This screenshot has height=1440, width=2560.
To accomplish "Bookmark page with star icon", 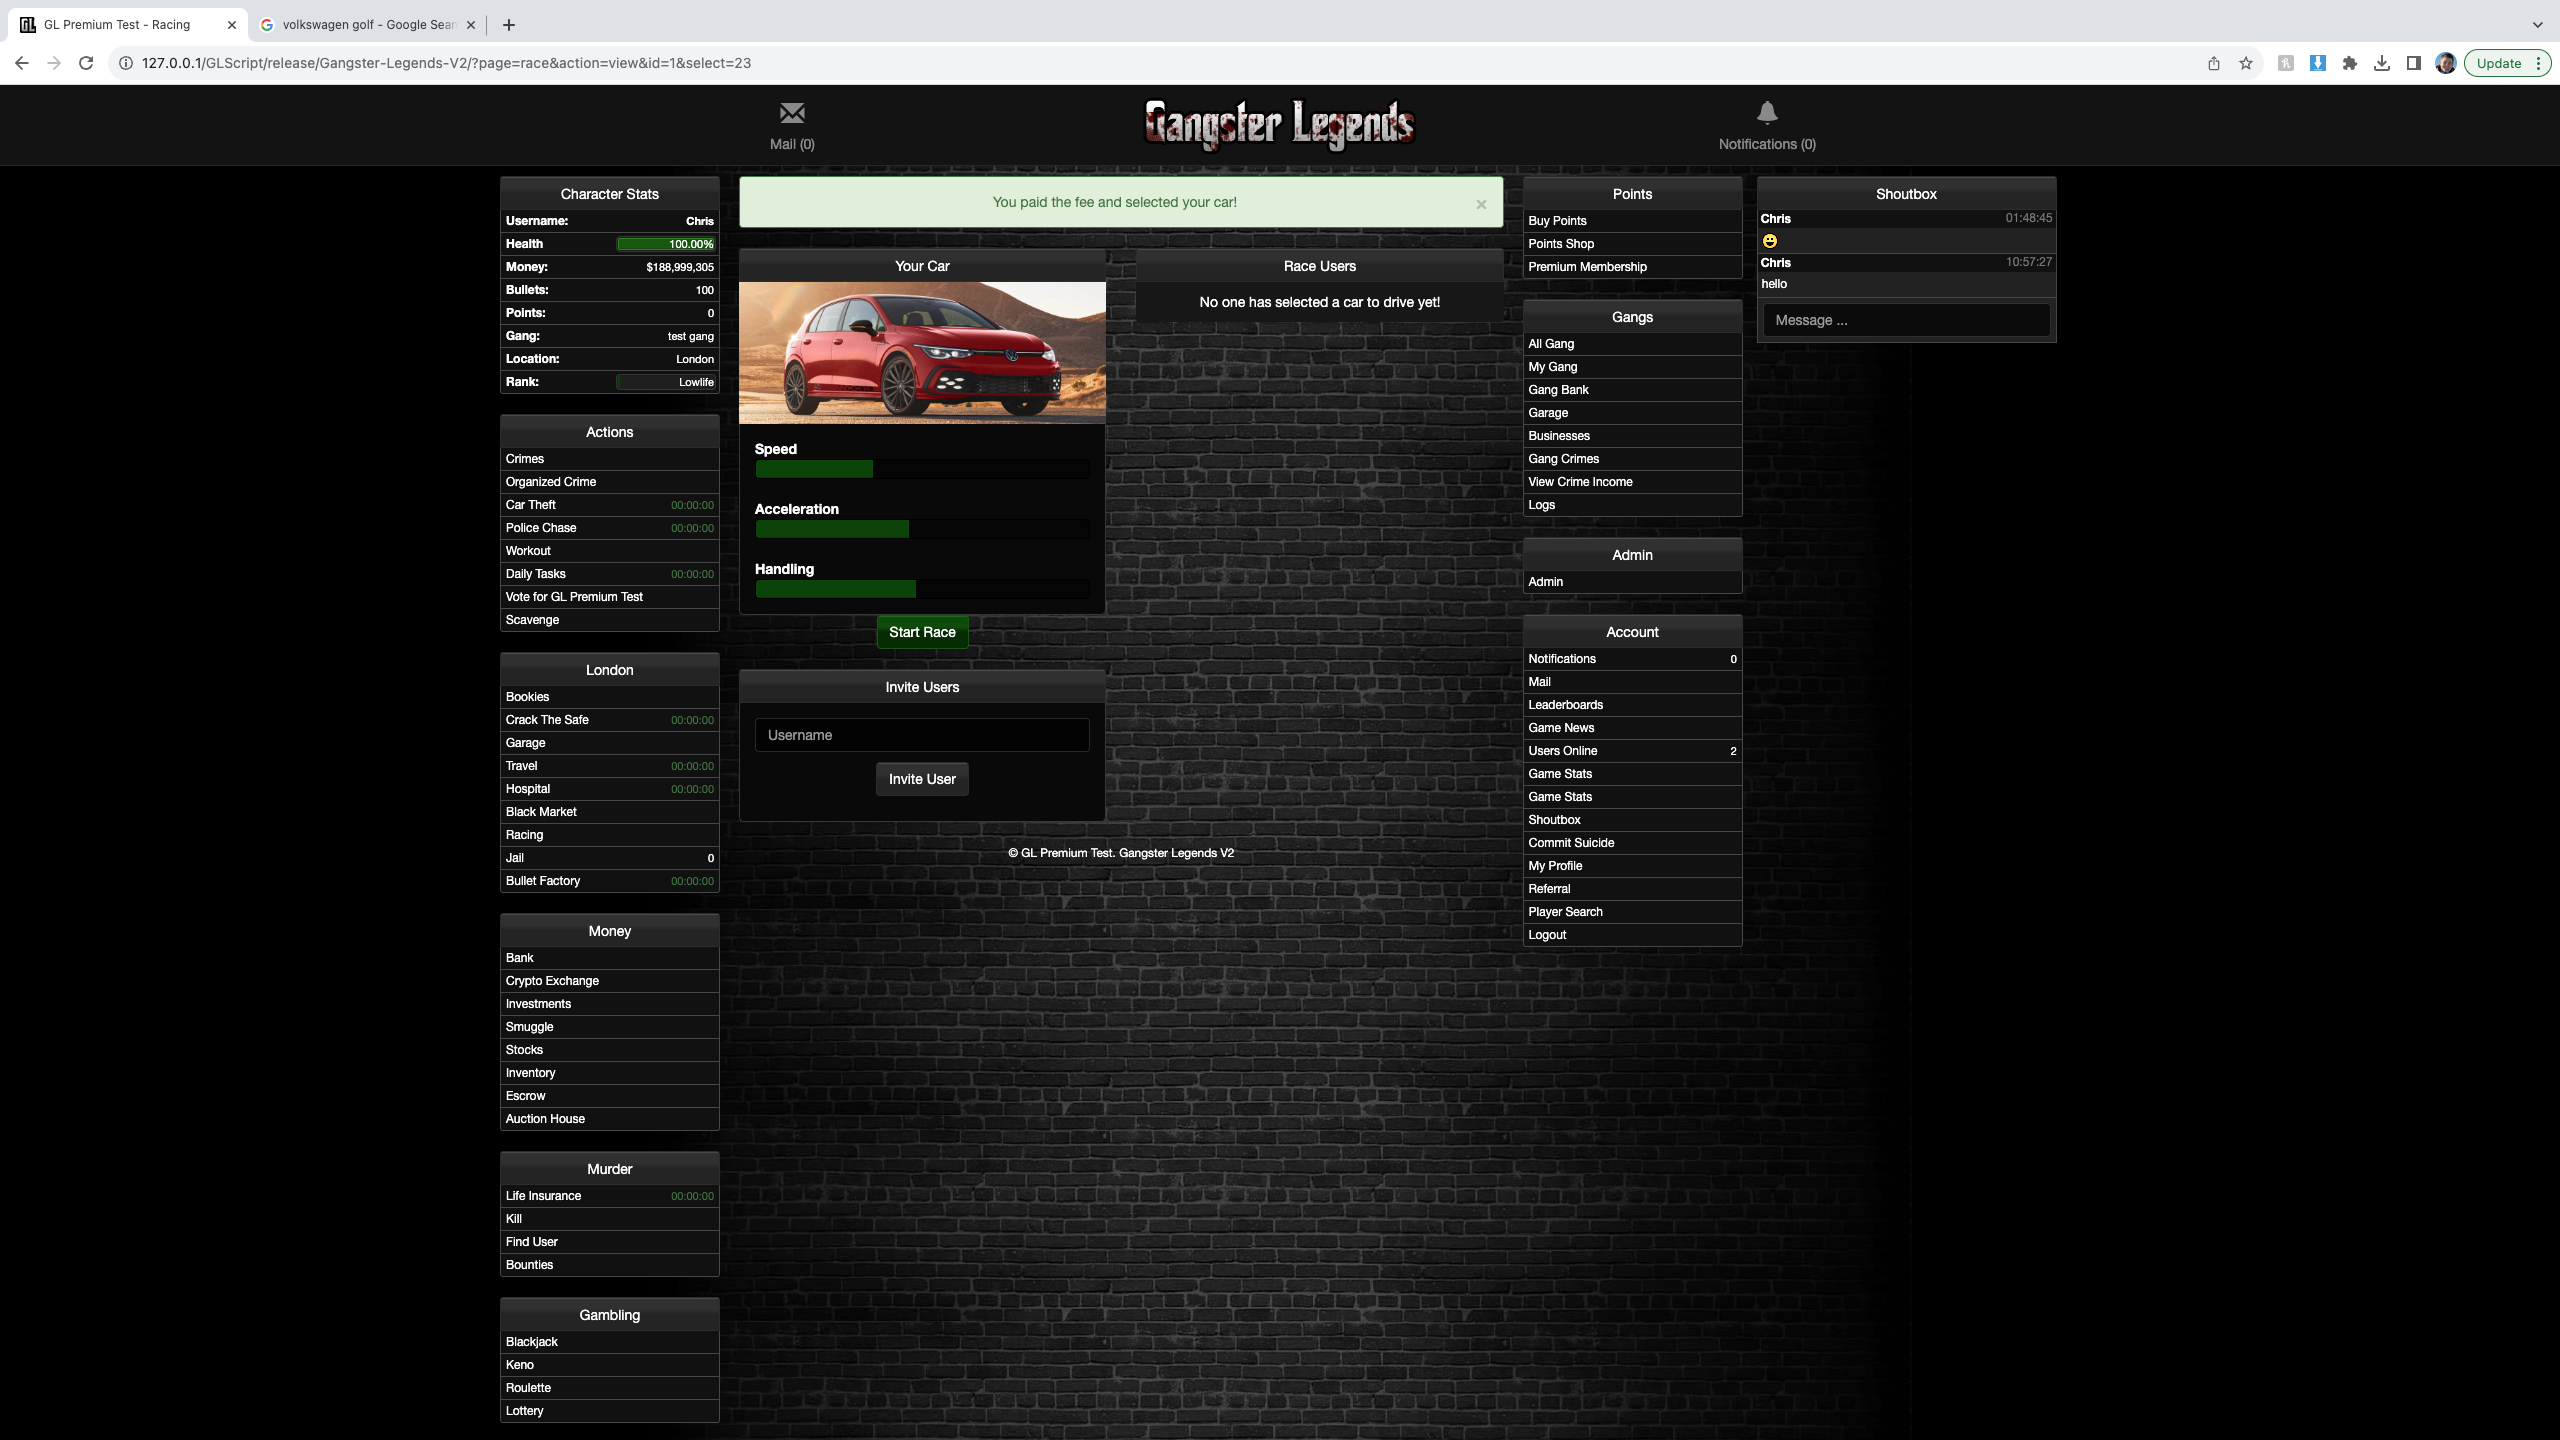I will tap(2246, 63).
